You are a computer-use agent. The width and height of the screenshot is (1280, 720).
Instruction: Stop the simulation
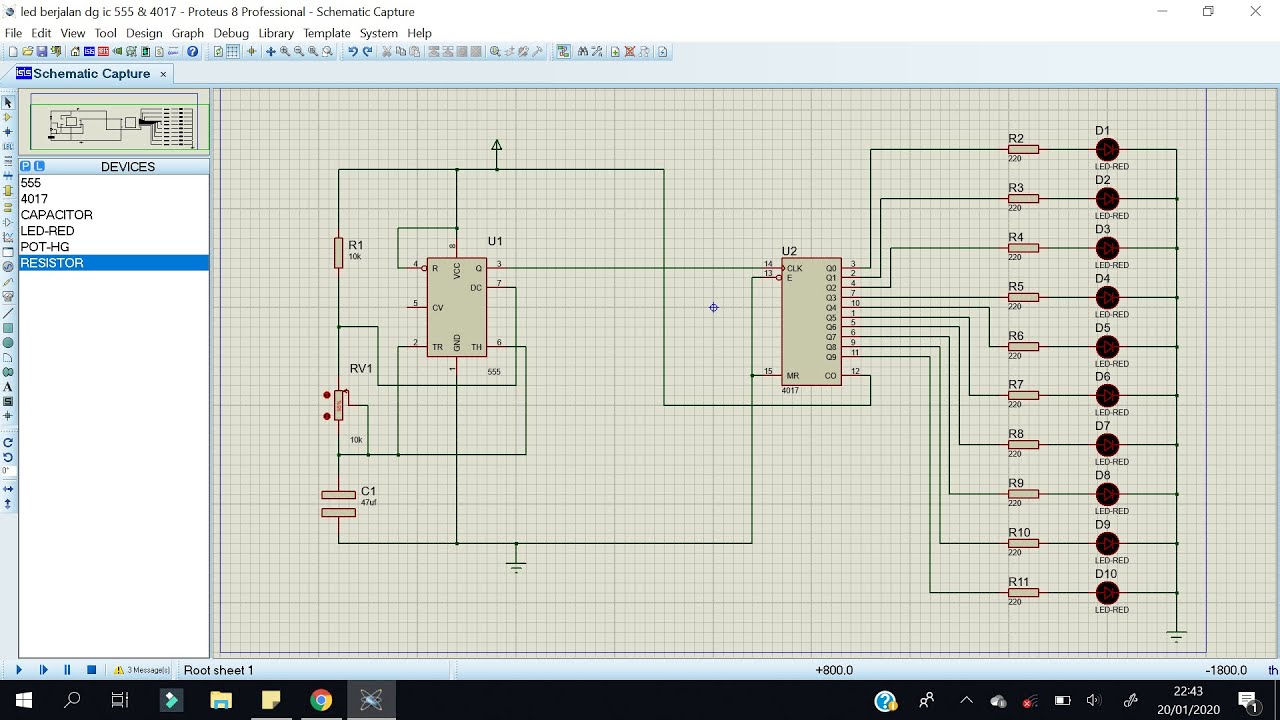coord(91,670)
